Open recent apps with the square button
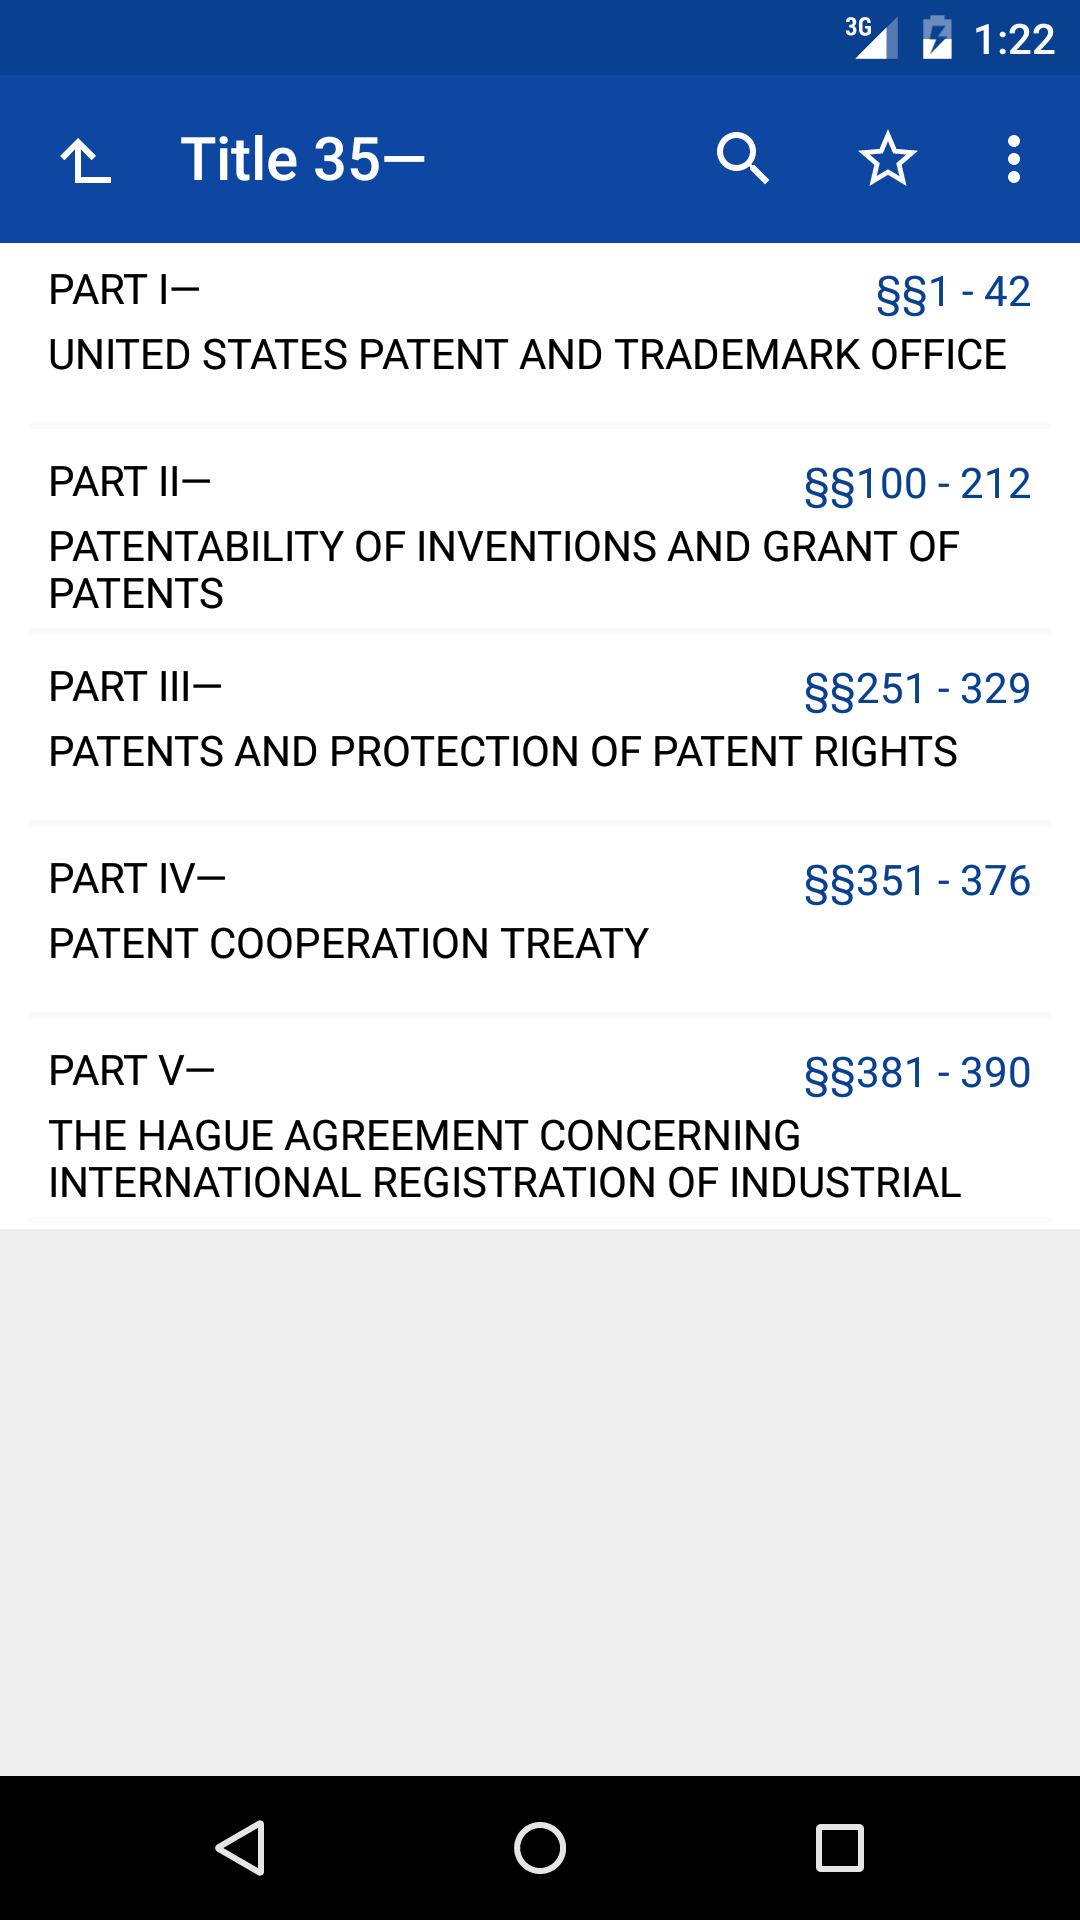This screenshot has width=1080, height=1920. tap(838, 1848)
